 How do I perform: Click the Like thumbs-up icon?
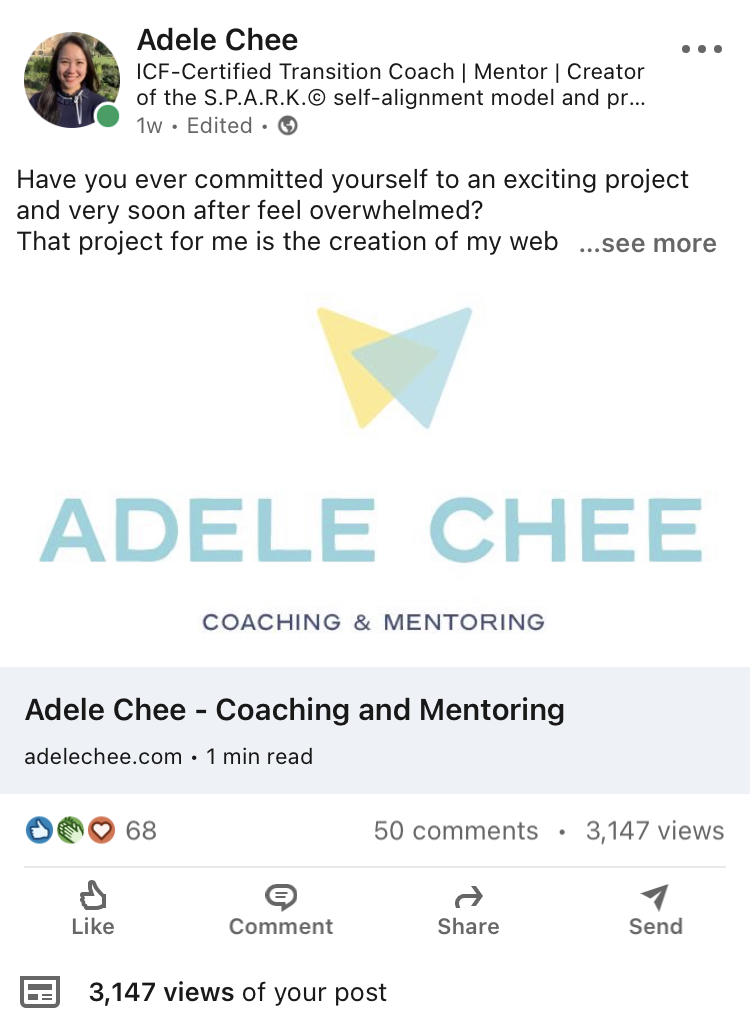pos(93,896)
